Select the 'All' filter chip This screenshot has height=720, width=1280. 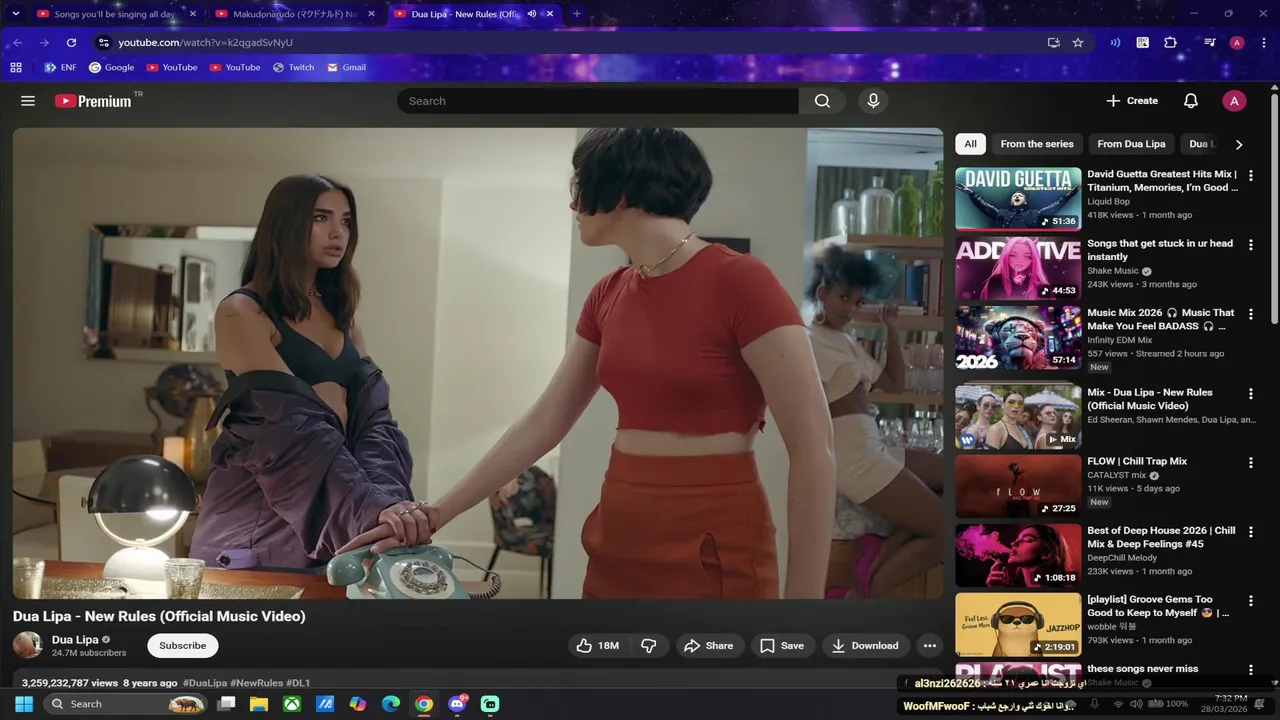click(x=970, y=144)
